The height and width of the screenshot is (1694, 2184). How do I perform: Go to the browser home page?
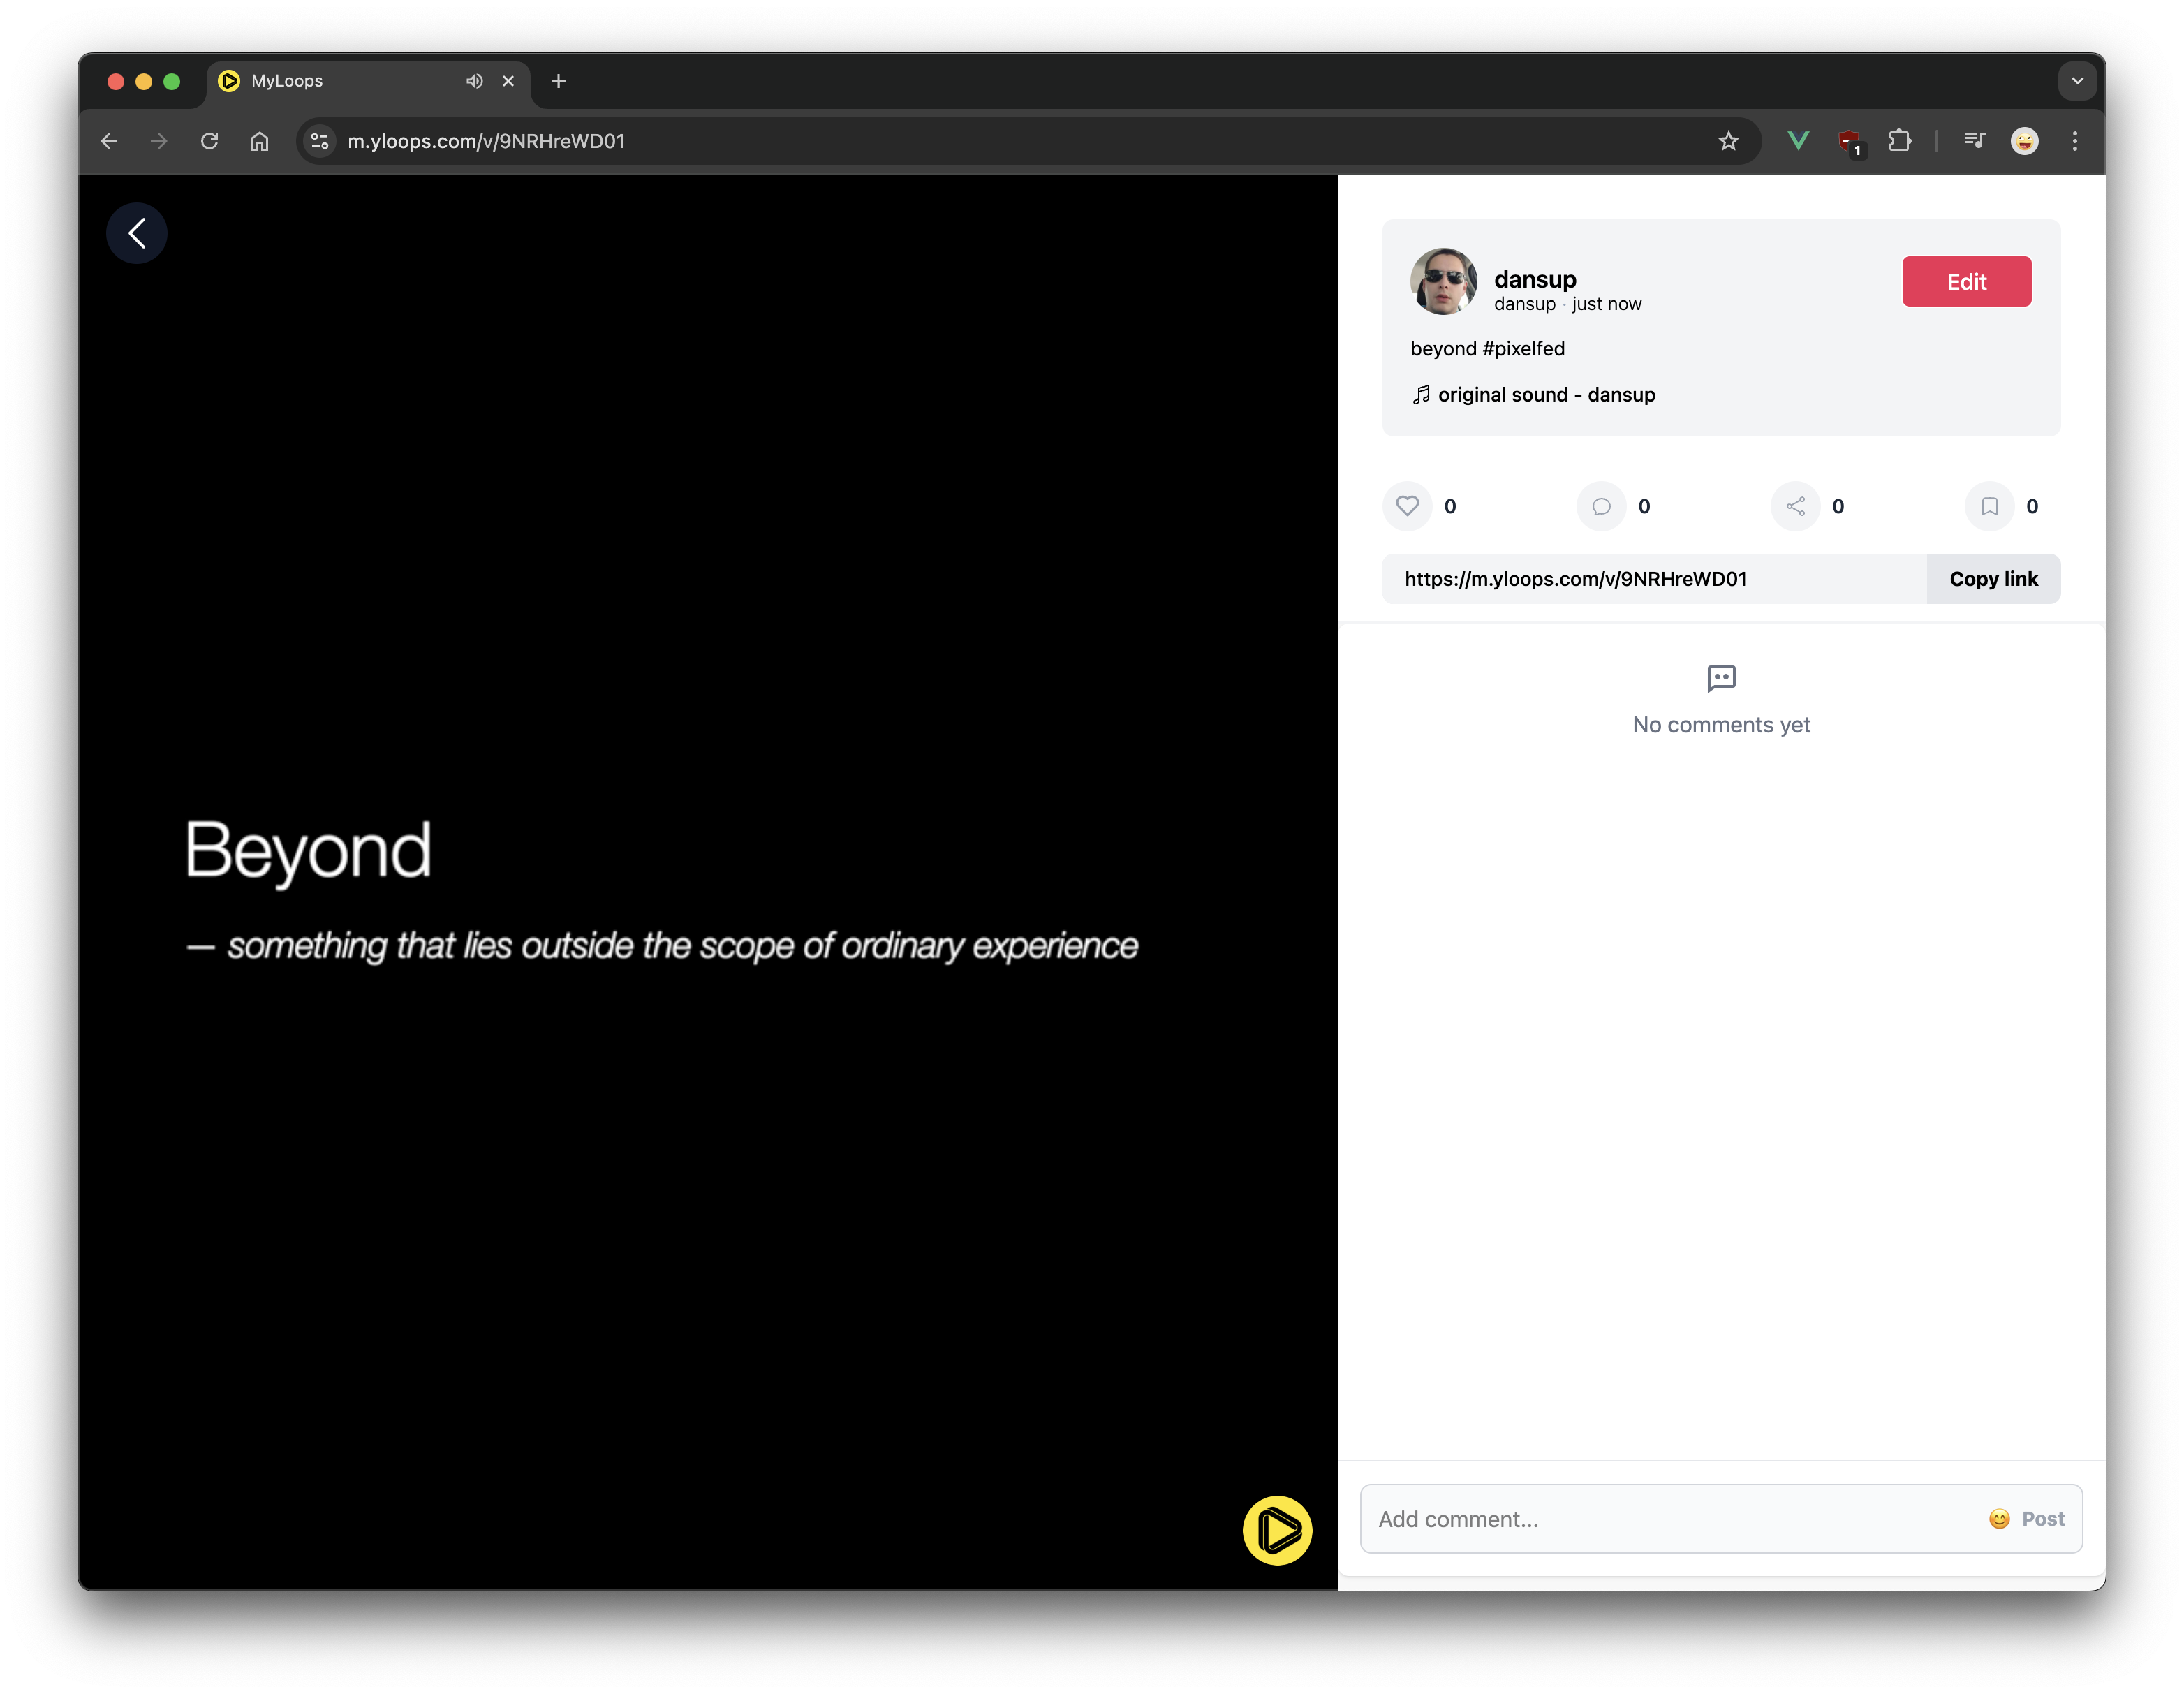[259, 141]
